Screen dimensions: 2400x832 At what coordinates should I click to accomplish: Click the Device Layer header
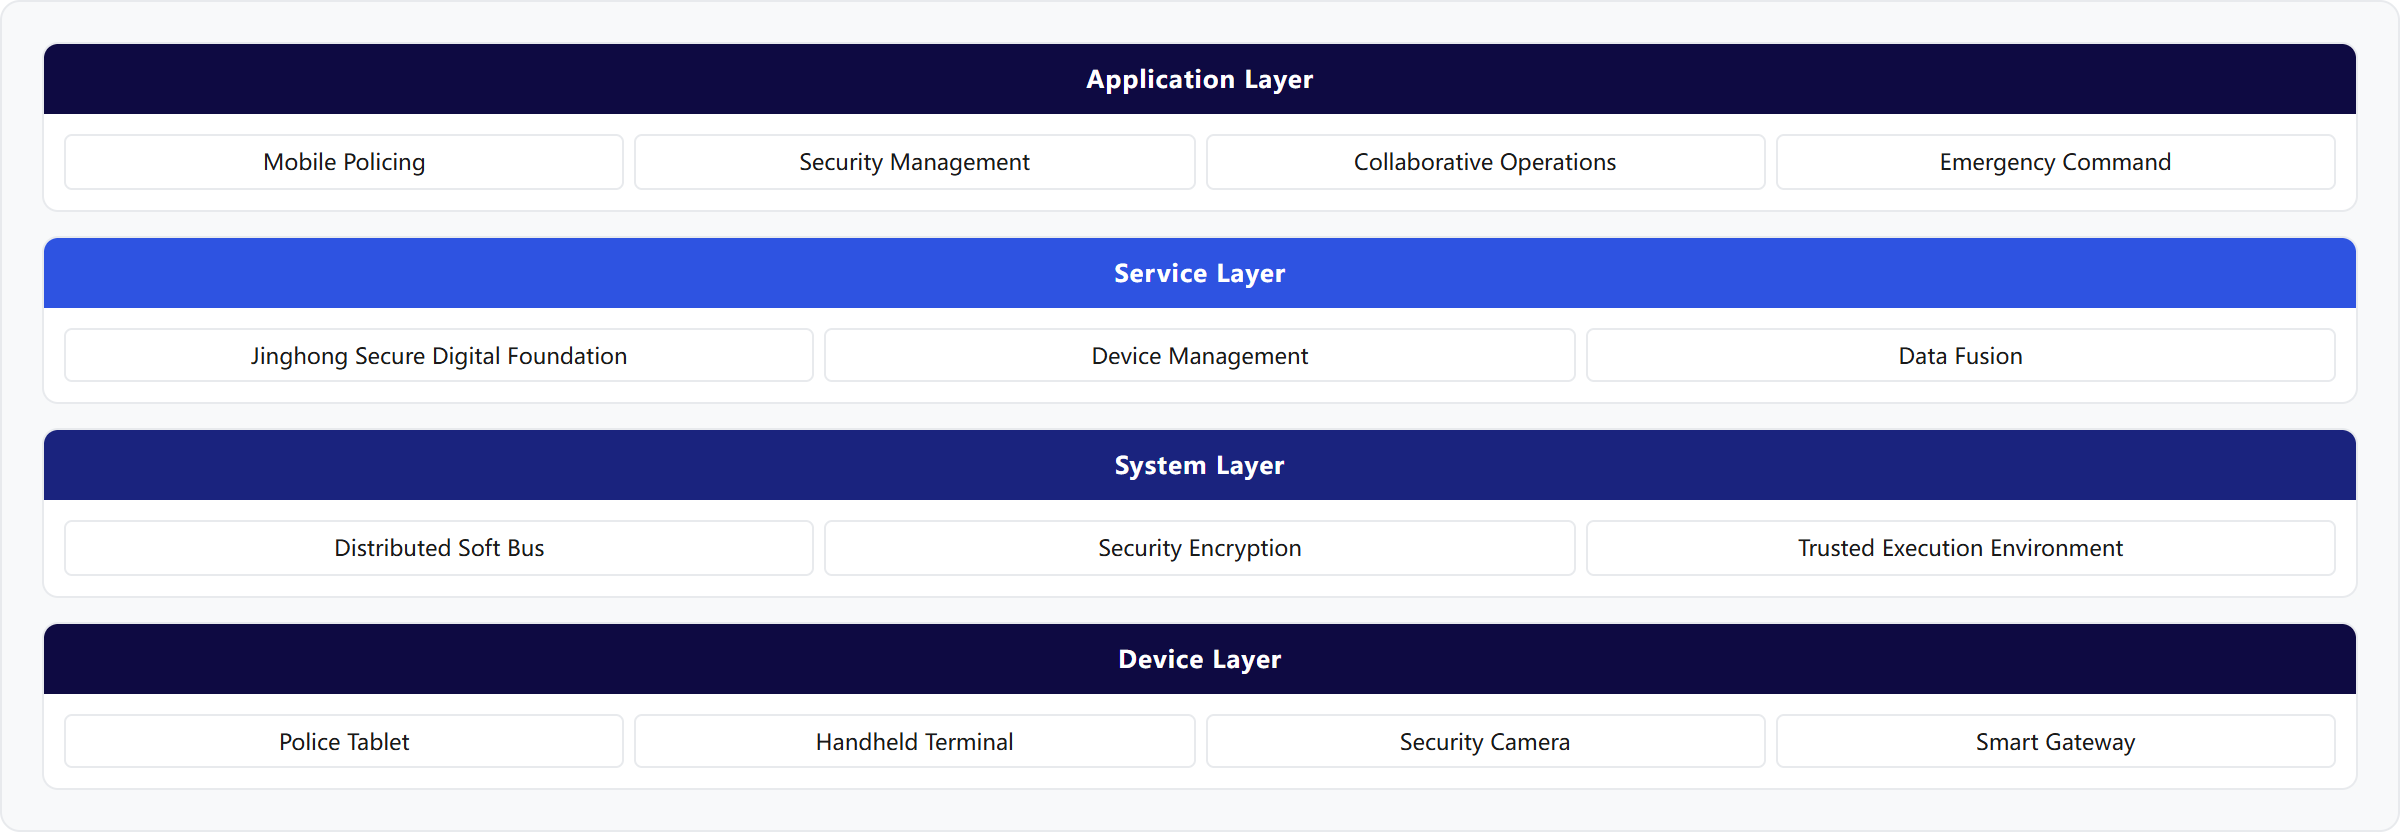coord(1200,659)
